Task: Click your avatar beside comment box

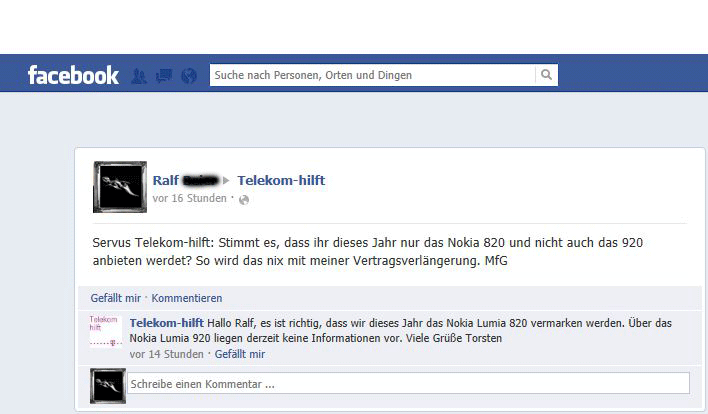Action: 108,386
